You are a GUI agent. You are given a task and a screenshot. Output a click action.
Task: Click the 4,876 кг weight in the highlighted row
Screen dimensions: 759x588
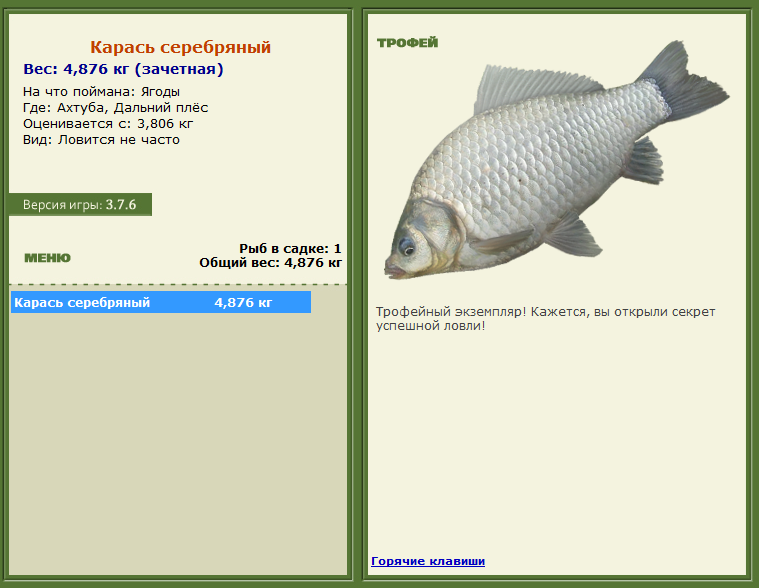click(243, 302)
